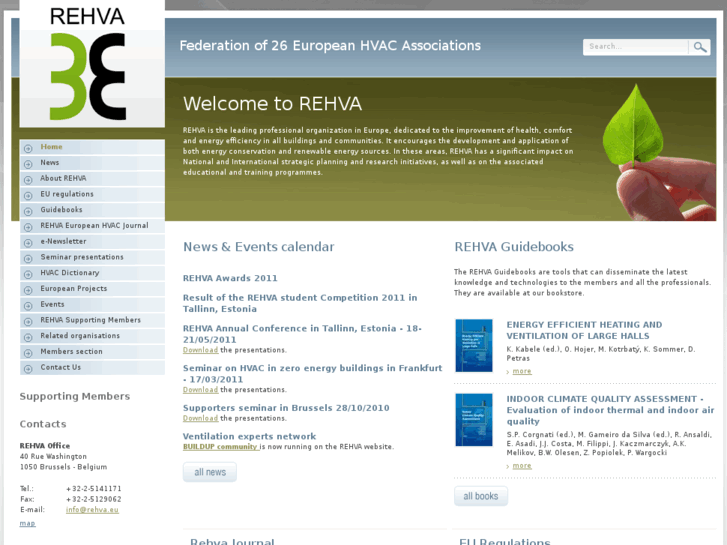Screen dimensions: 727x545
Task: Open the map link under Contacts
Action: pyautogui.click(x=27, y=523)
